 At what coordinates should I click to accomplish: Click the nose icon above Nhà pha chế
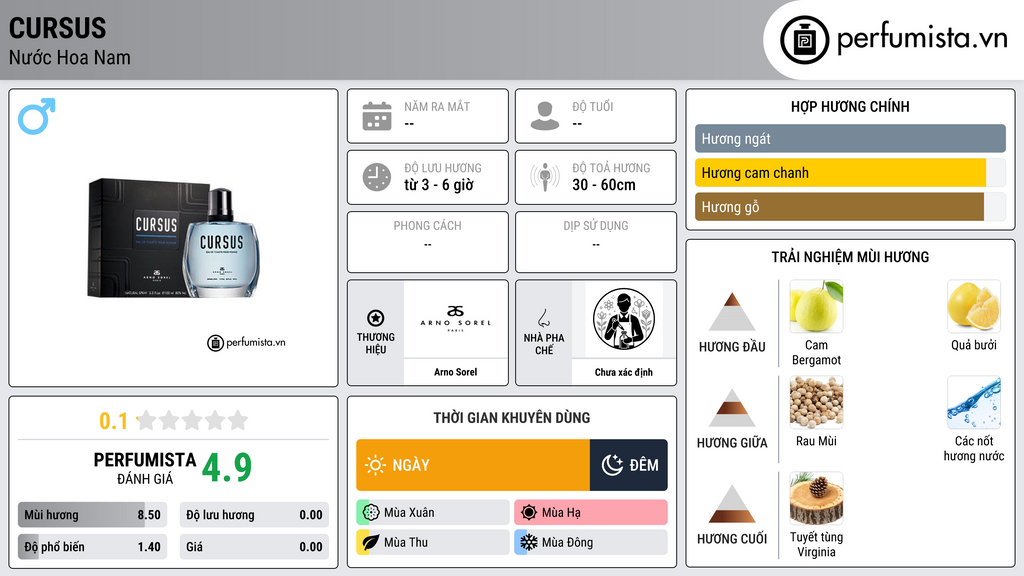click(x=543, y=318)
